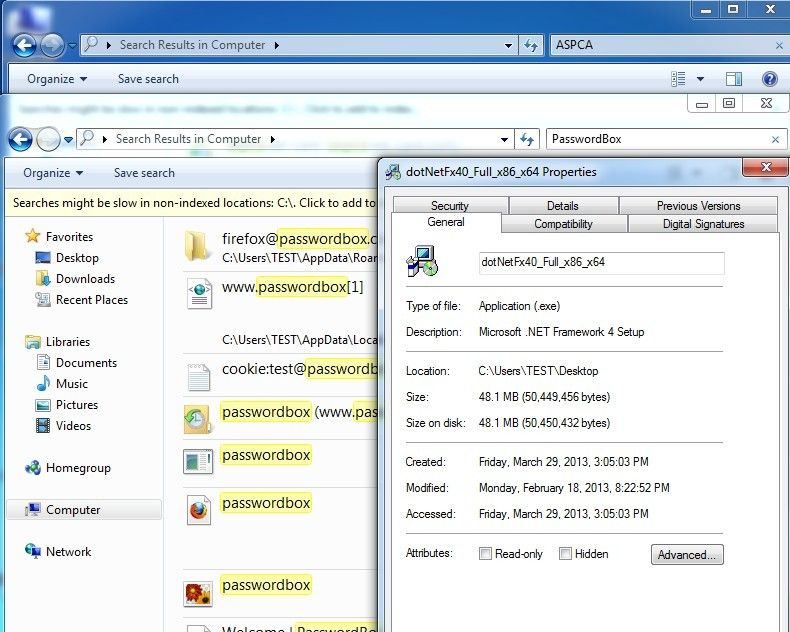
Task: Click the Location value C:\Users\TEST\Desktop
Action: point(538,371)
